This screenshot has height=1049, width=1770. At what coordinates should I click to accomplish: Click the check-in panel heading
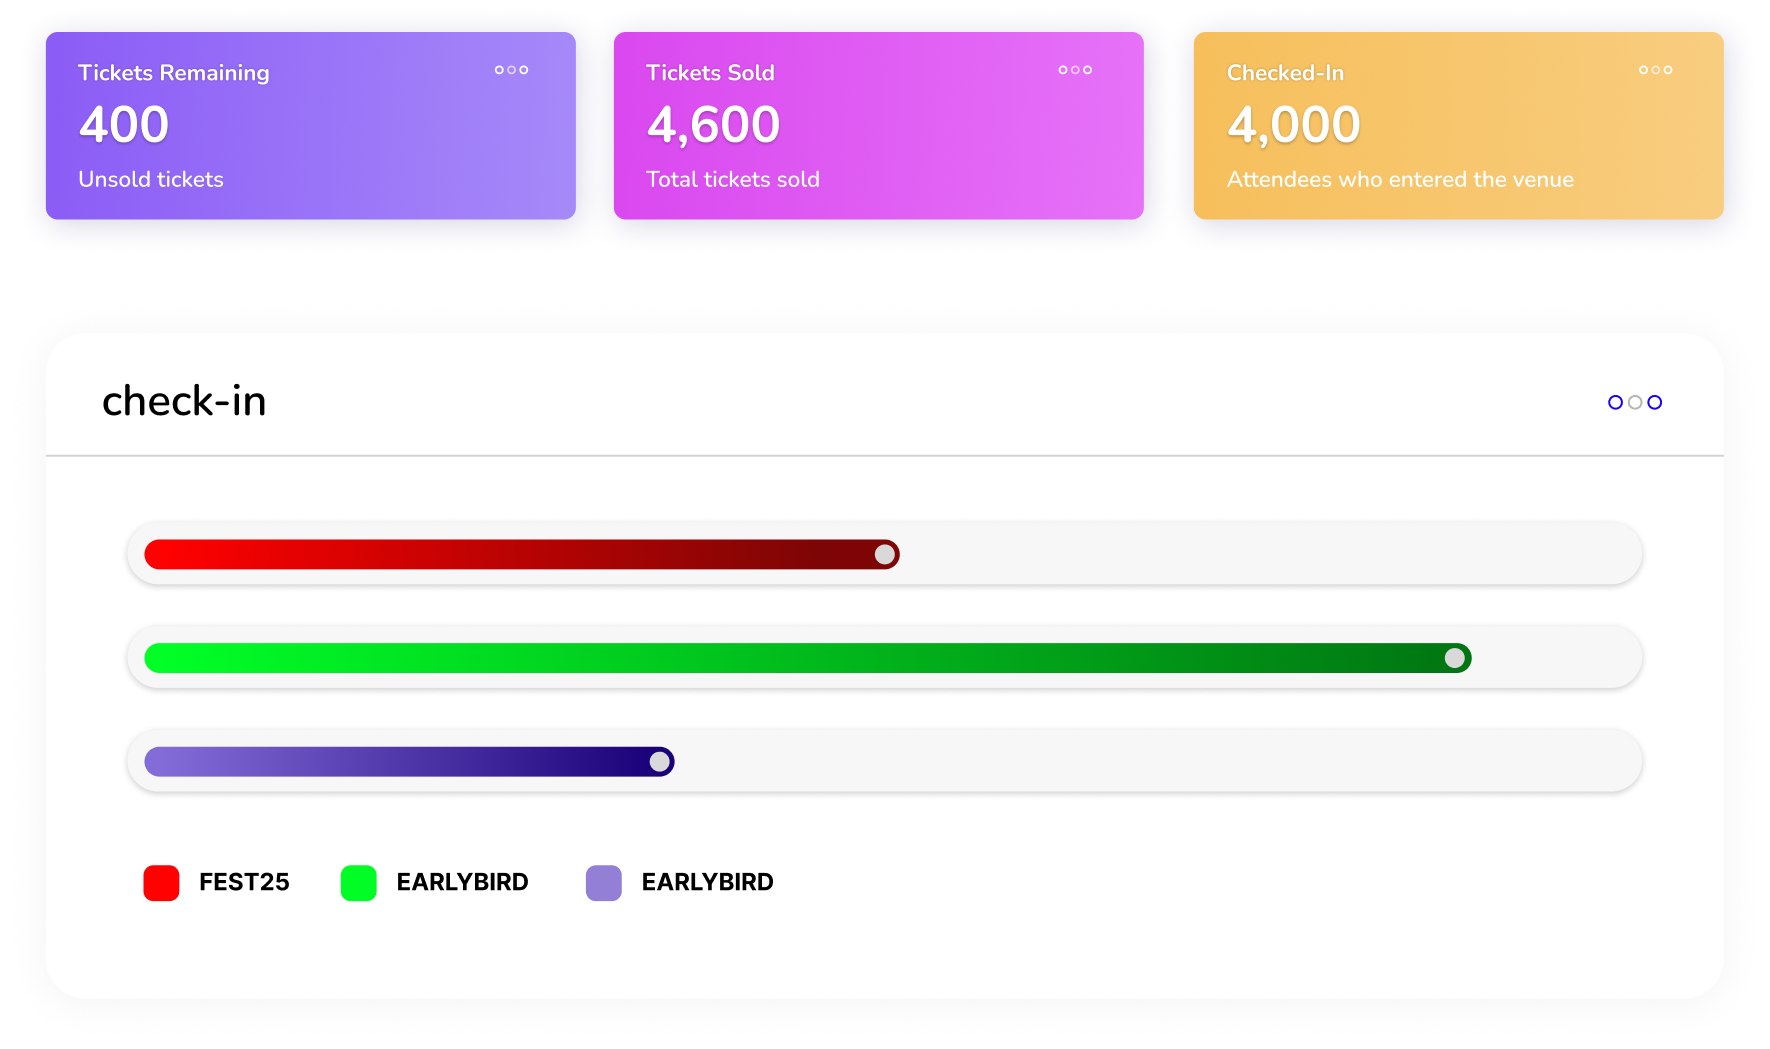(184, 401)
